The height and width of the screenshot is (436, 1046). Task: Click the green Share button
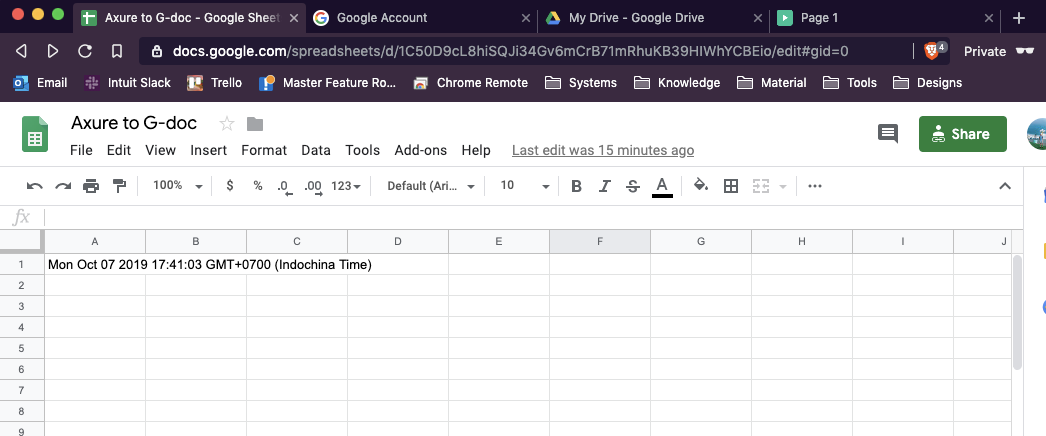pos(962,134)
